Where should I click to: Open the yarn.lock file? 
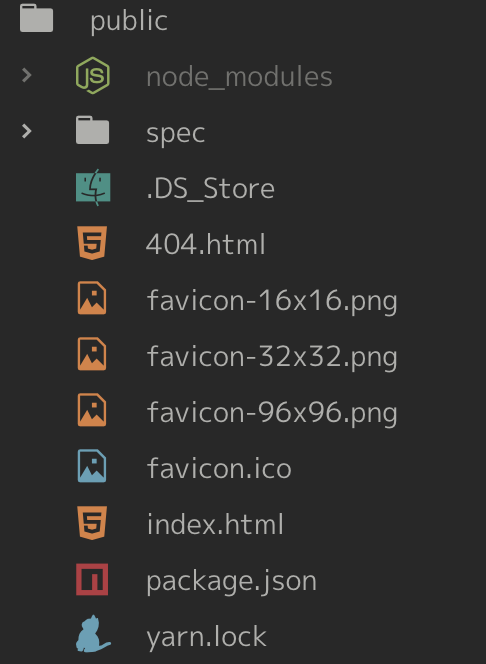pyautogui.click(x=207, y=637)
